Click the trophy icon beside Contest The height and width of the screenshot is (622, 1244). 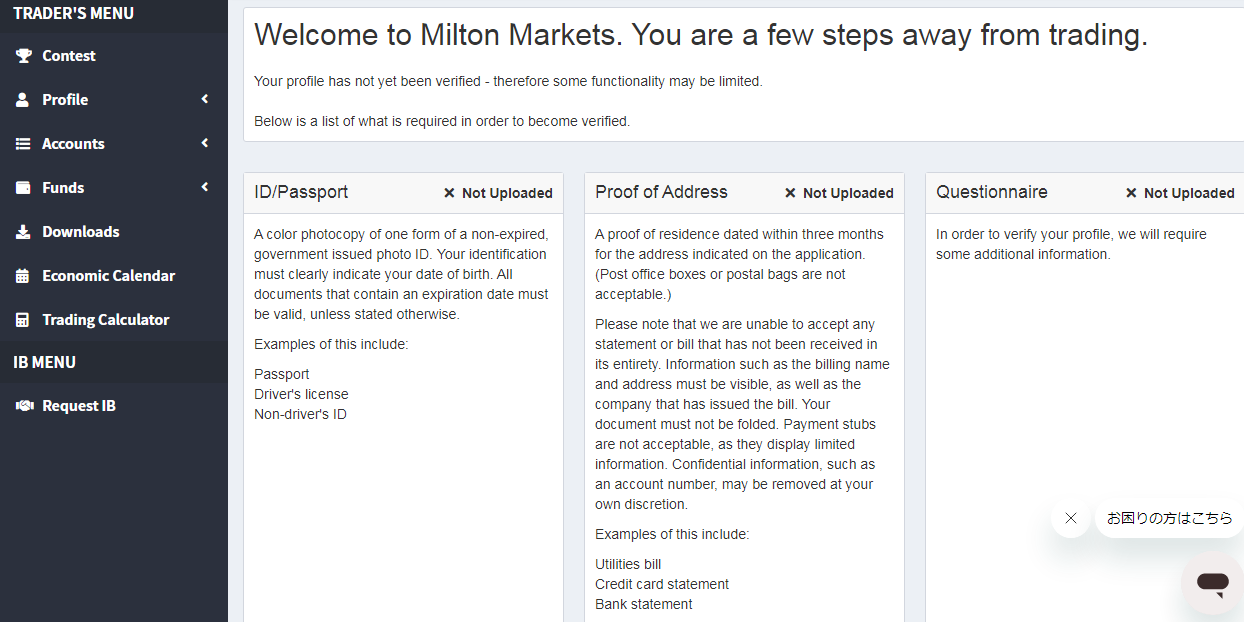tap(23, 56)
